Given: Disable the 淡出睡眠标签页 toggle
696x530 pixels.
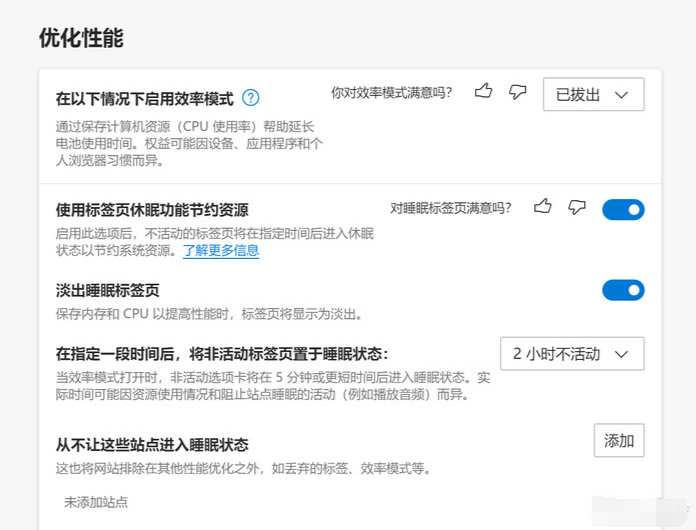Looking at the screenshot, I should [x=623, y=290].
